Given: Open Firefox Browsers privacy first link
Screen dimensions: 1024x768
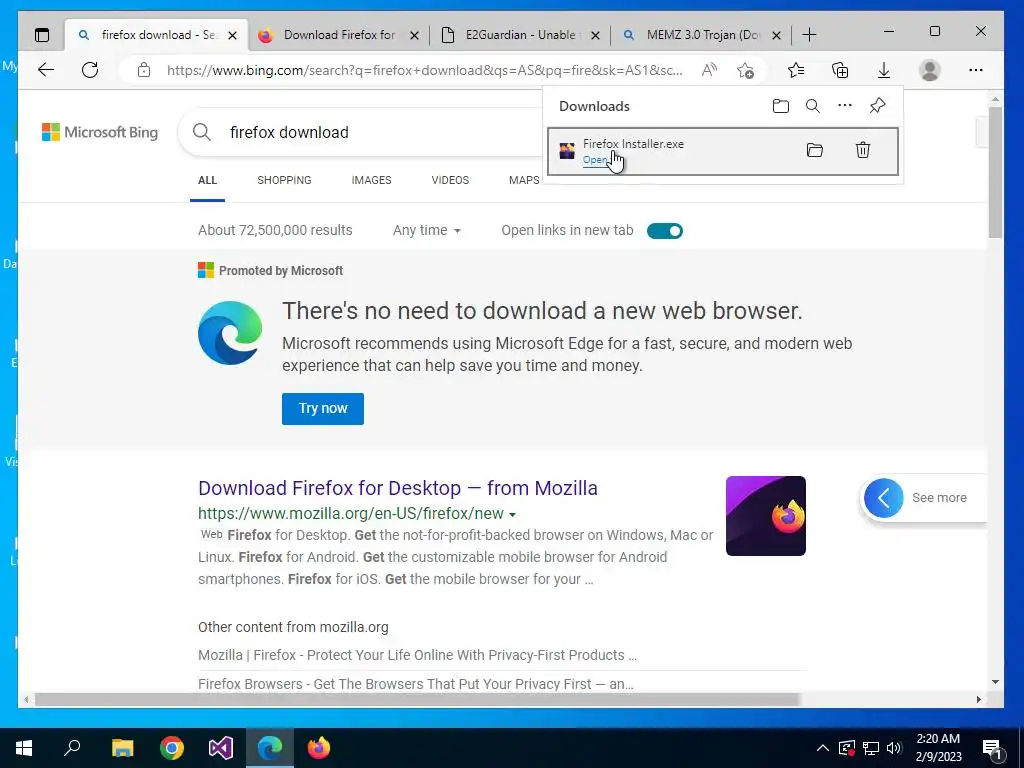Looking at the screenshot, I should pyautogui.click(x=415, y=684).
